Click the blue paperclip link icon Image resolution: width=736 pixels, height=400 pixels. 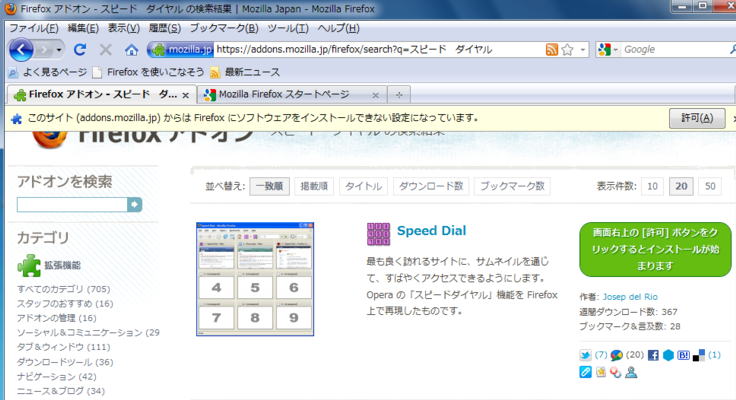[x=585, y=372]
